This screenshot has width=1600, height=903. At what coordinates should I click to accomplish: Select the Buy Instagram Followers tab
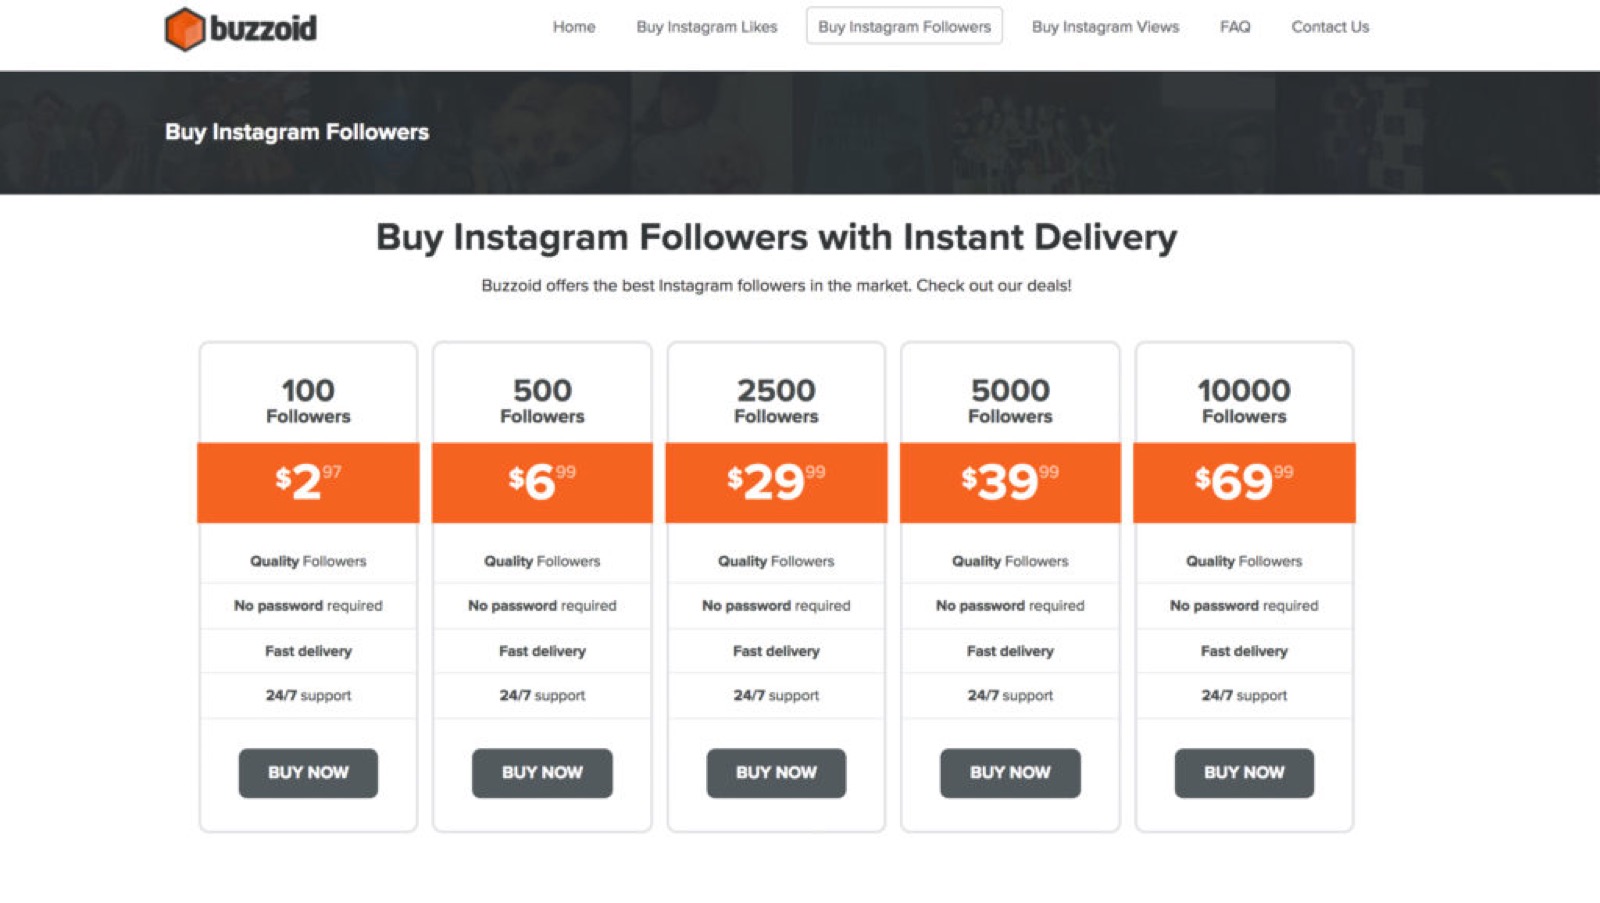tap(904, 27)
